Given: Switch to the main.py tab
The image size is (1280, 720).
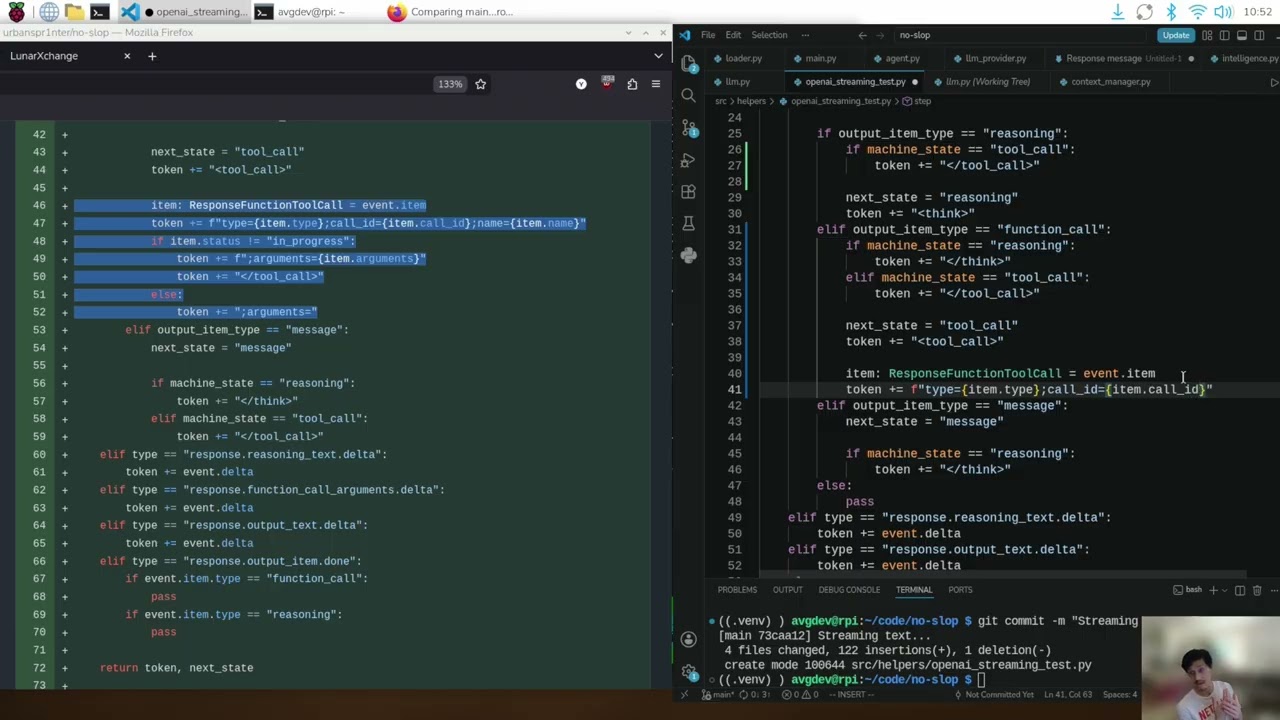Looking at the screenshot, I should click(814, 58).
